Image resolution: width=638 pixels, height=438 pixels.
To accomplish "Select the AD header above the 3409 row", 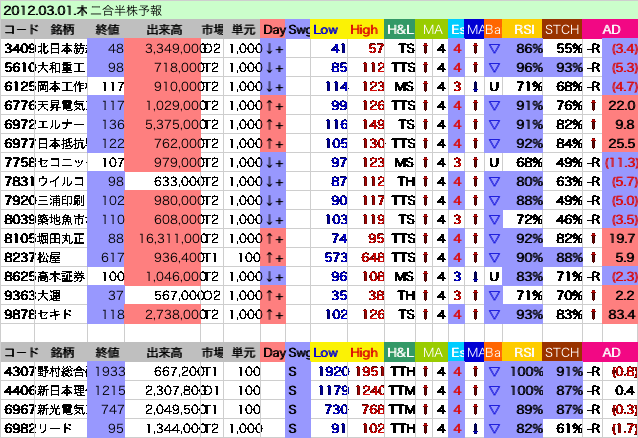I will pyautogui.click(x=611, y=30).
